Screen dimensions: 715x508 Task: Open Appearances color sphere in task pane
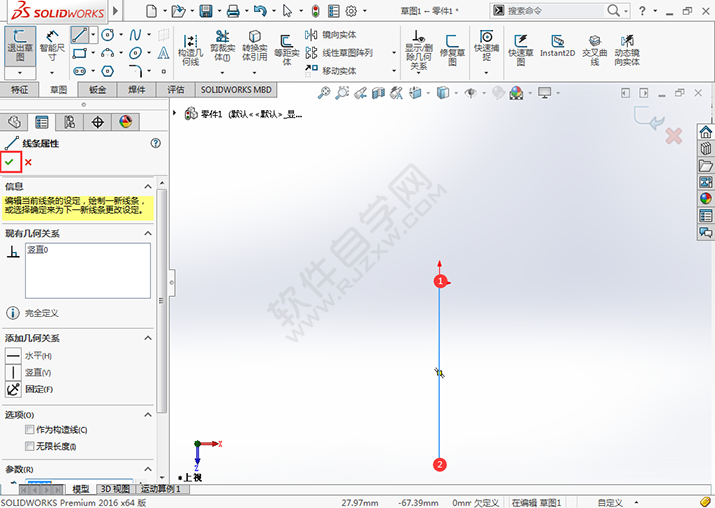[705, 198]
